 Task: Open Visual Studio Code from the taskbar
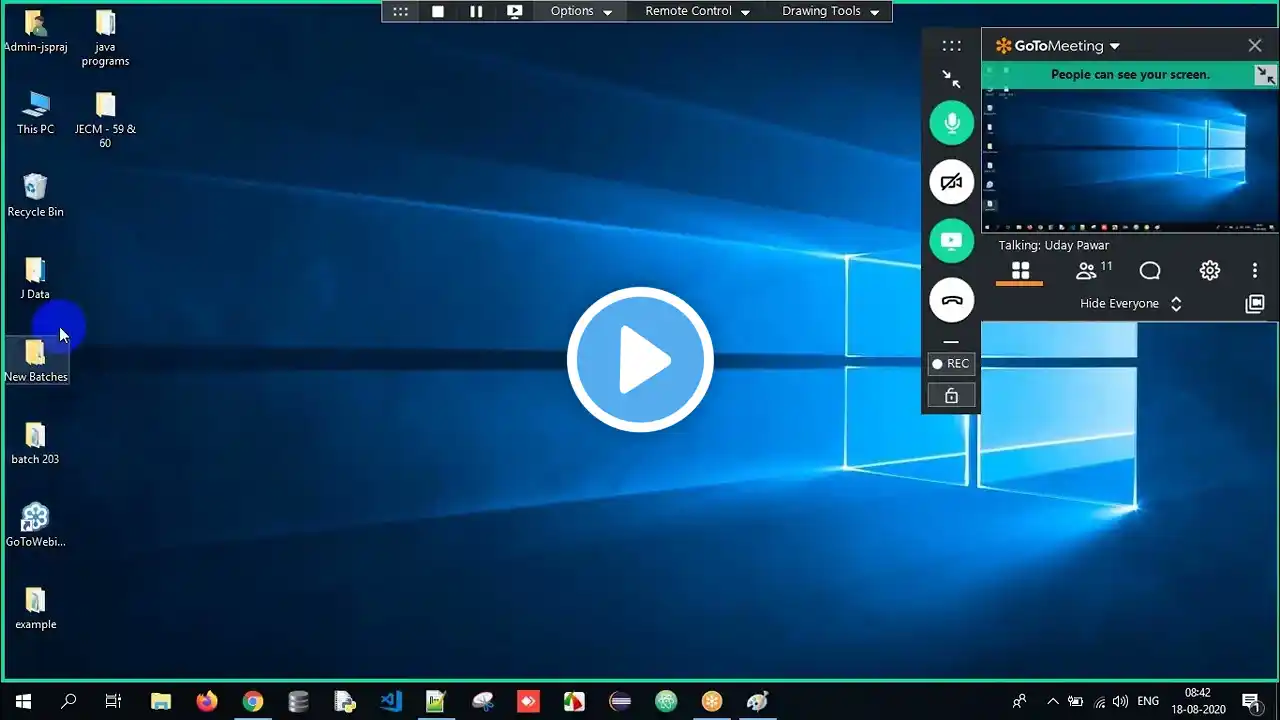click(391, 702)
